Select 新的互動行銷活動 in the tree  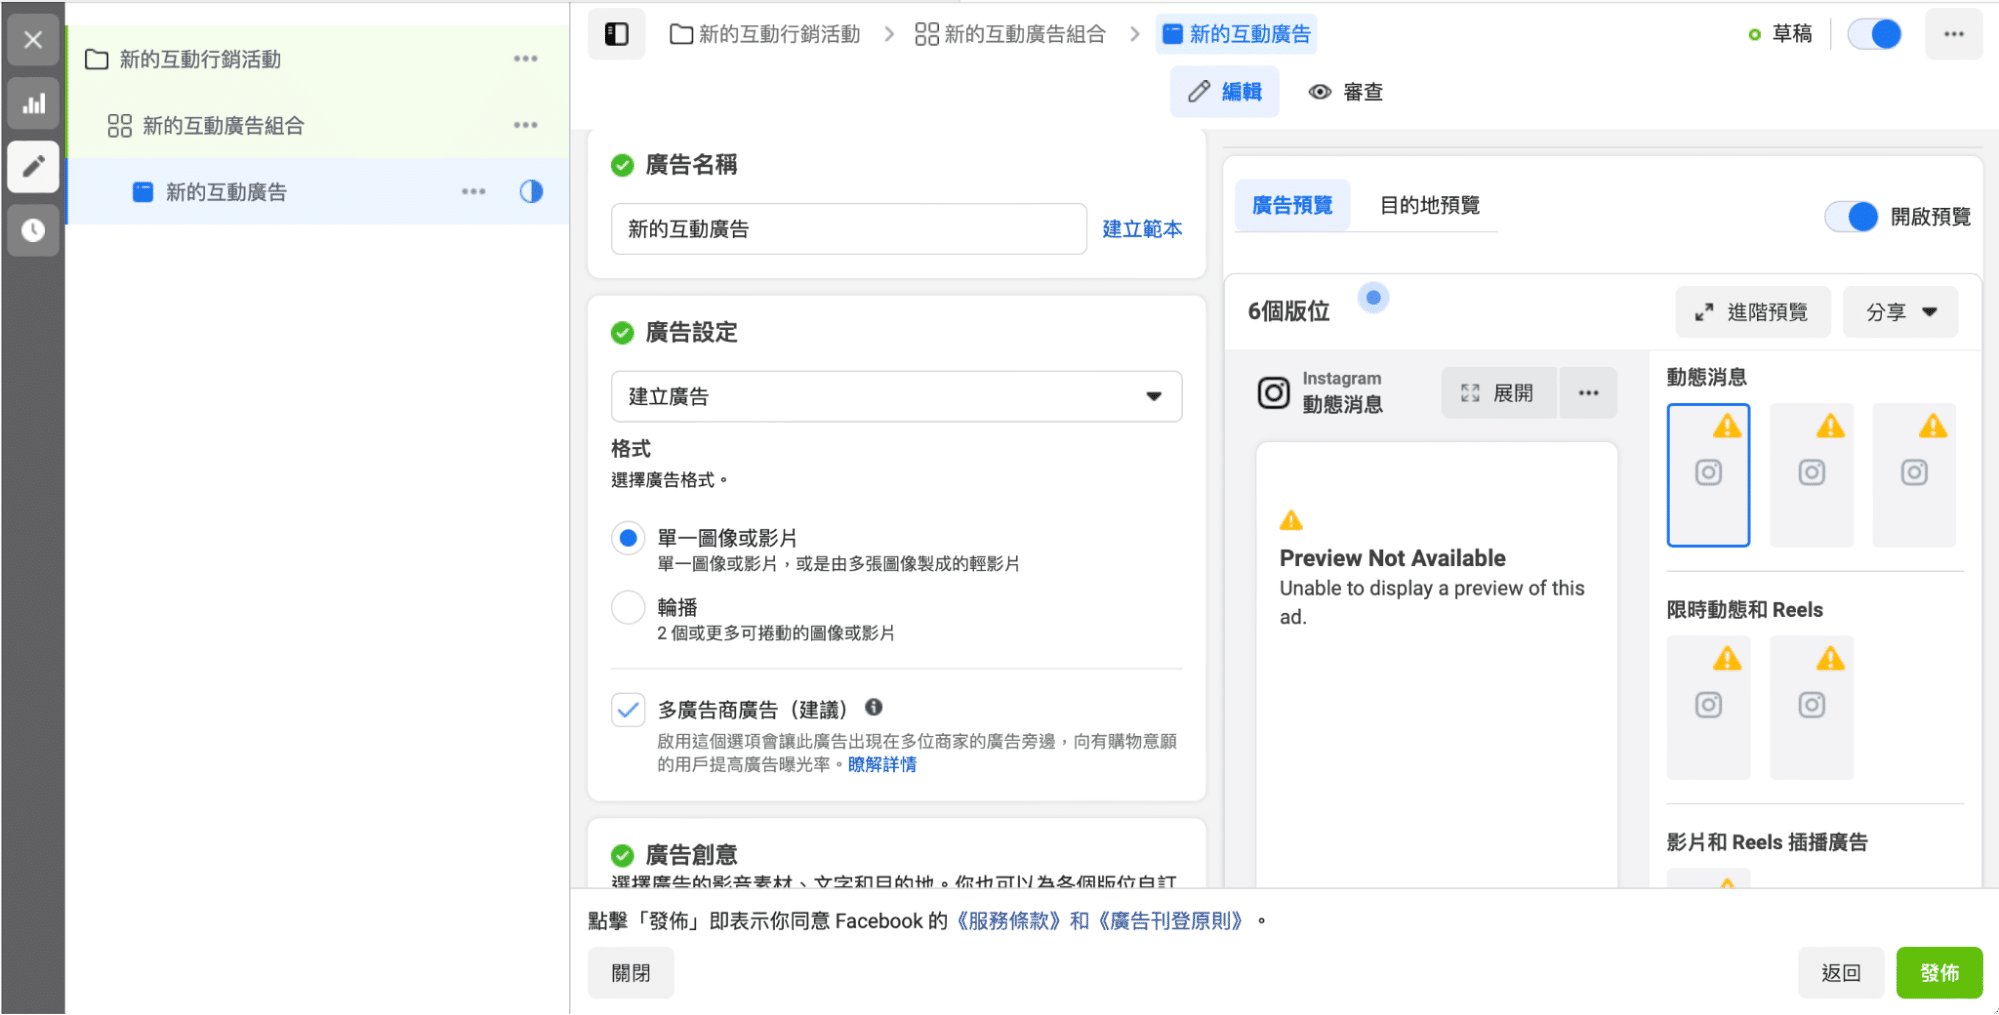(200, 59)
